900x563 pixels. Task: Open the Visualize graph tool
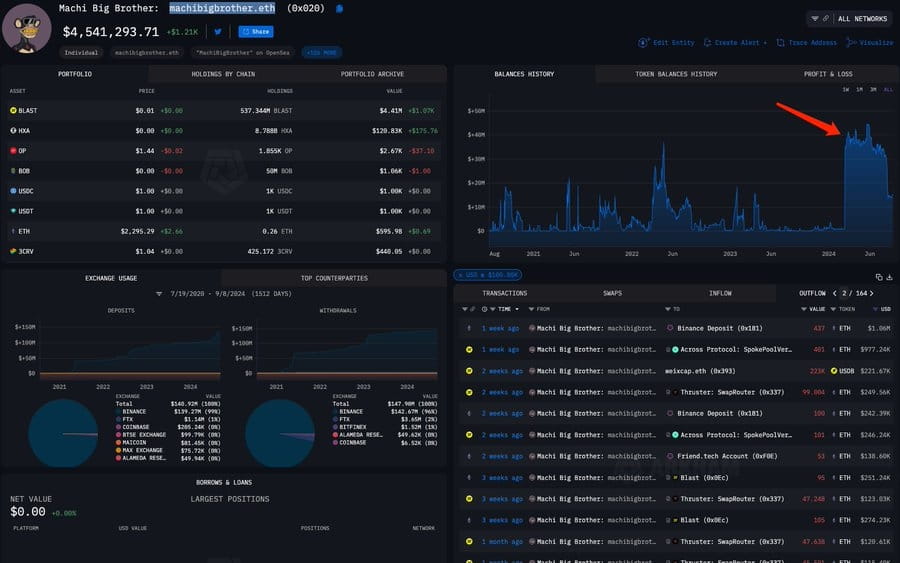coord(855,43)
